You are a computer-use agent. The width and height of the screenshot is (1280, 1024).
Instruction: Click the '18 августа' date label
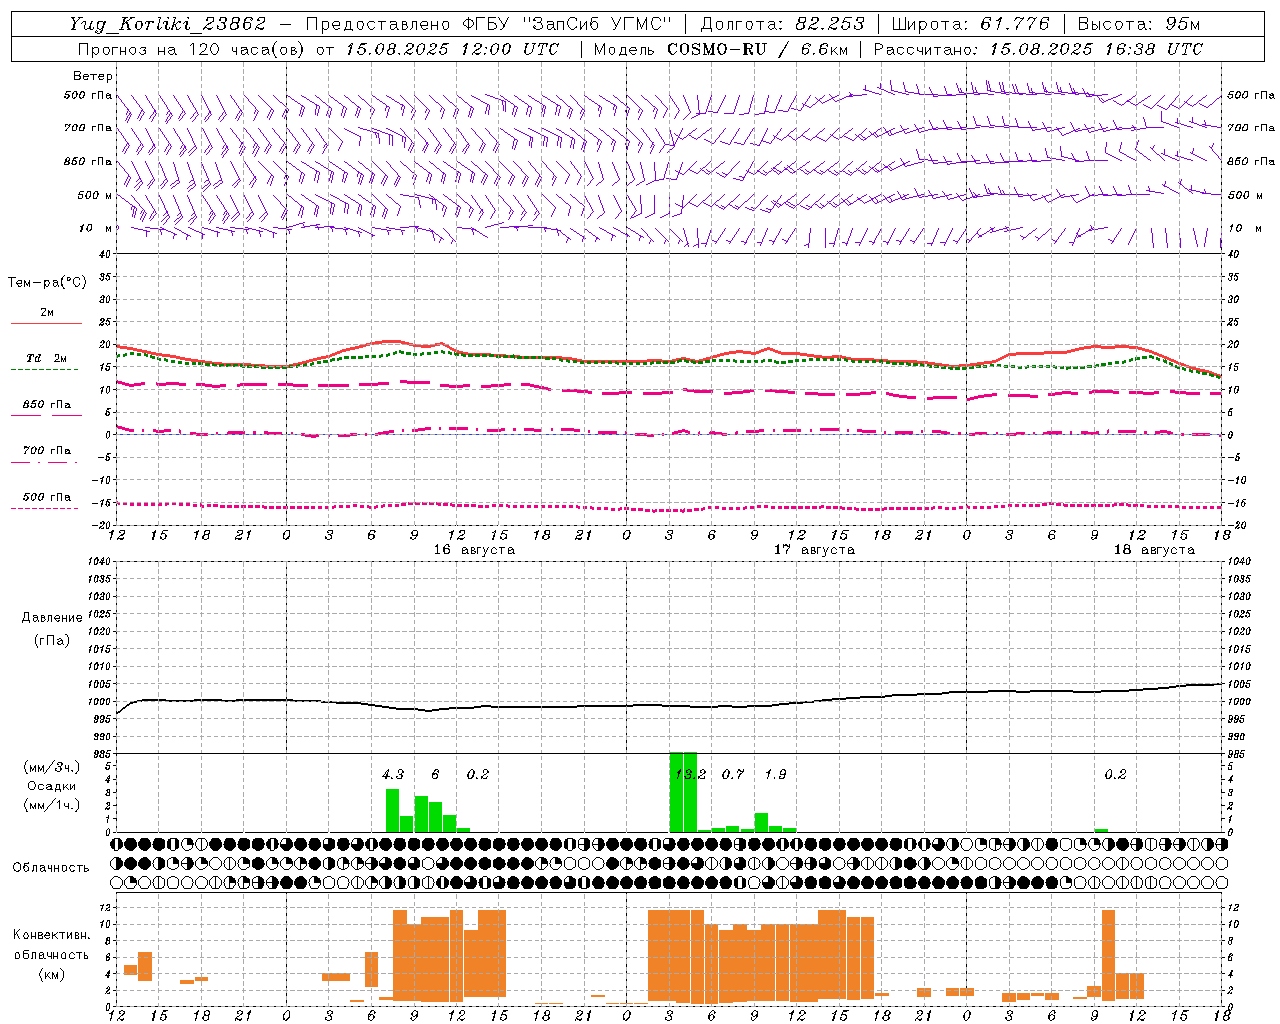click(x=1154, y=550)
